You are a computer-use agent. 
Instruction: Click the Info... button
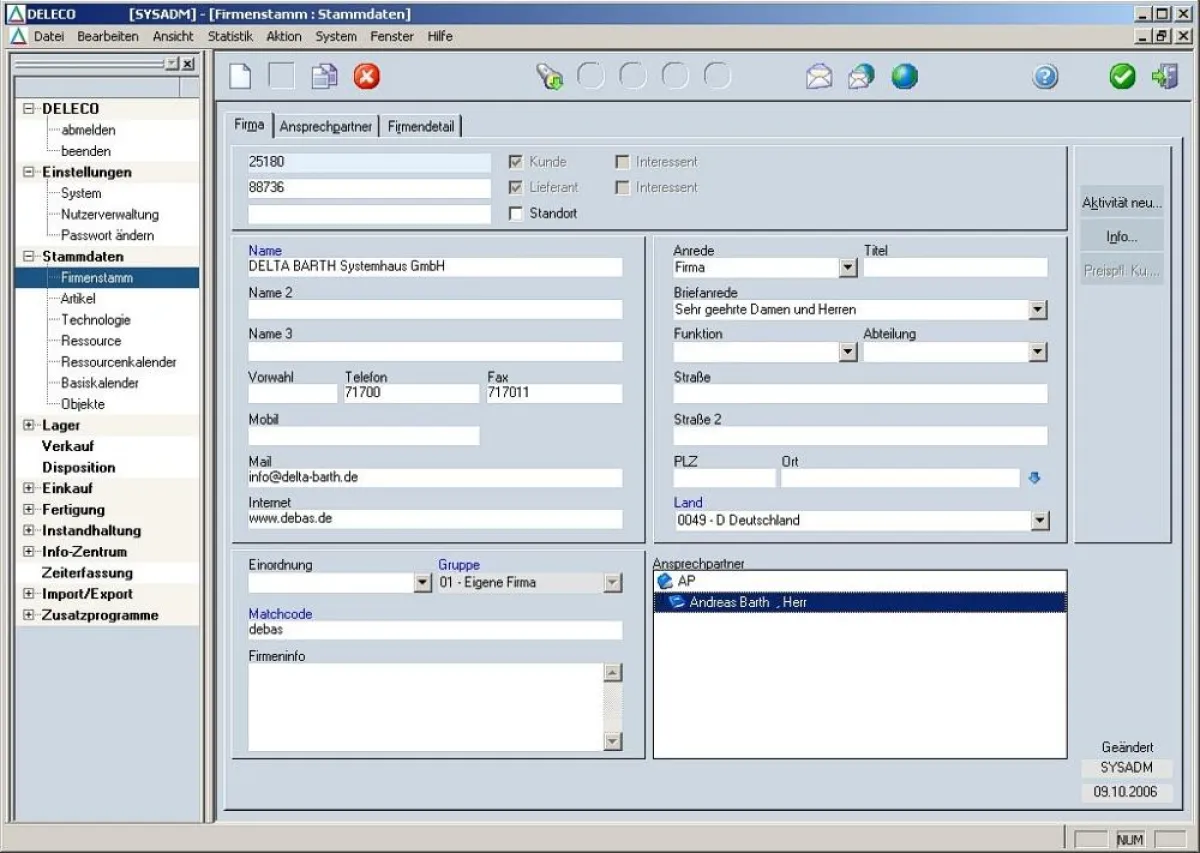pyautogui.click(x=1122, y=237)
